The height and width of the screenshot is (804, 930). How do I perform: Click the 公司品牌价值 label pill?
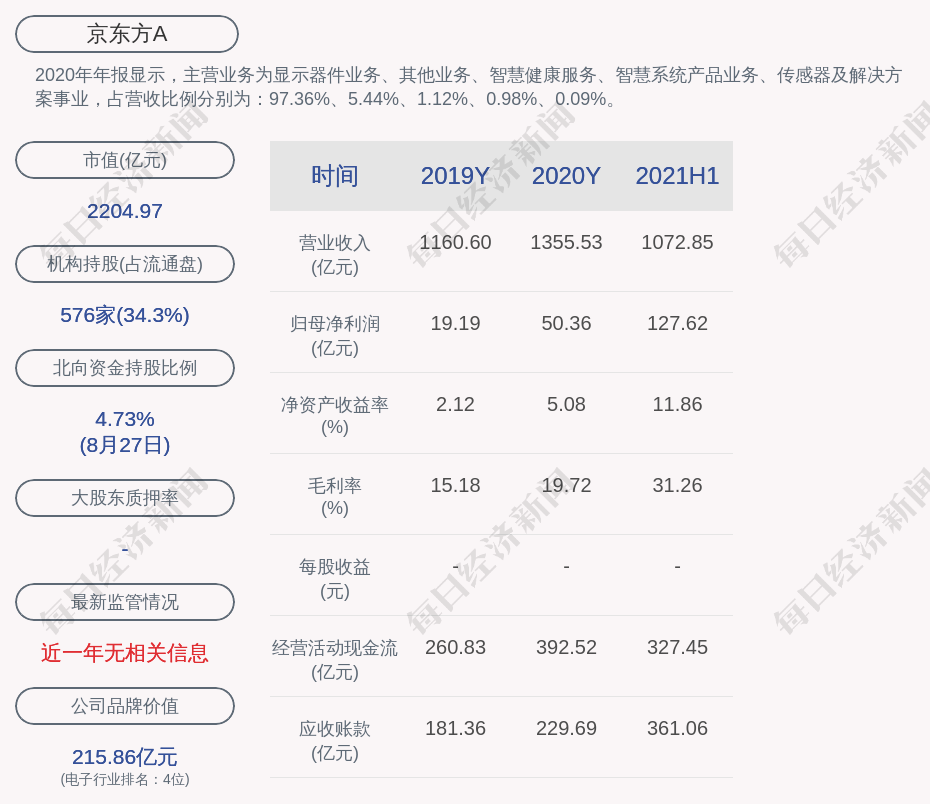pos(125,706)
